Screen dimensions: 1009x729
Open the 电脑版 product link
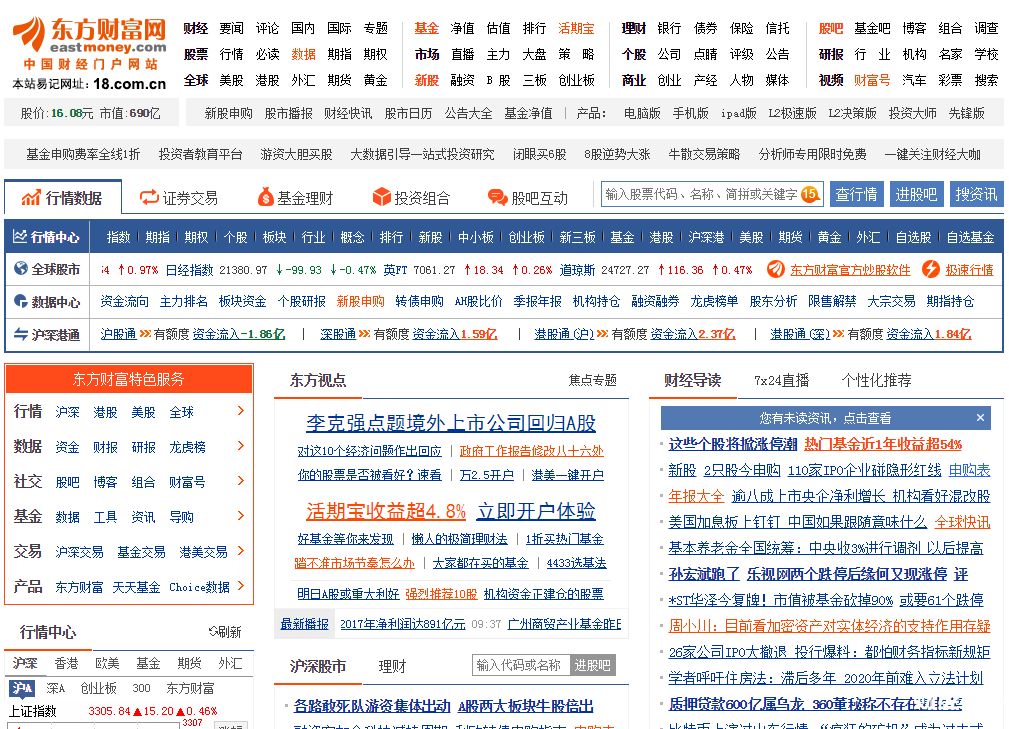click(x=642, y=113)
